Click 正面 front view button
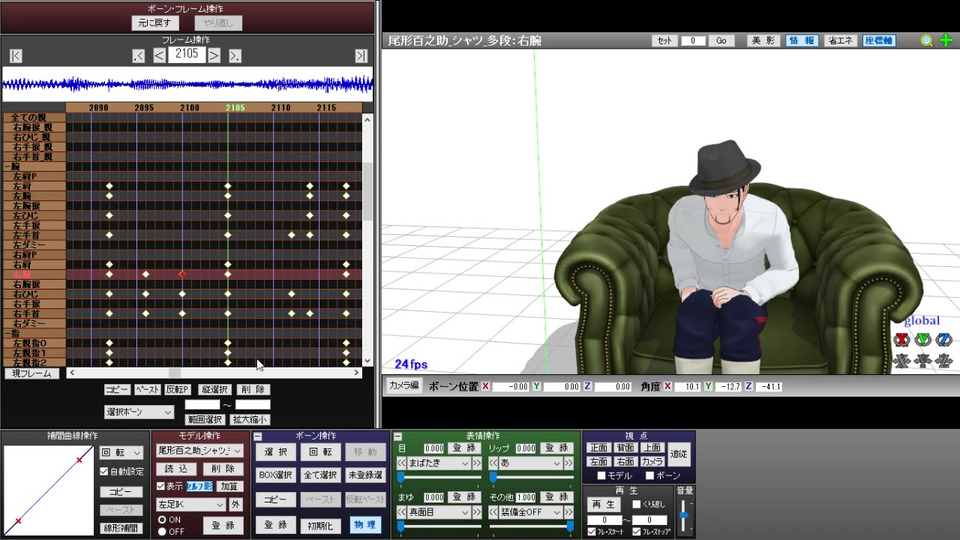 599,448
